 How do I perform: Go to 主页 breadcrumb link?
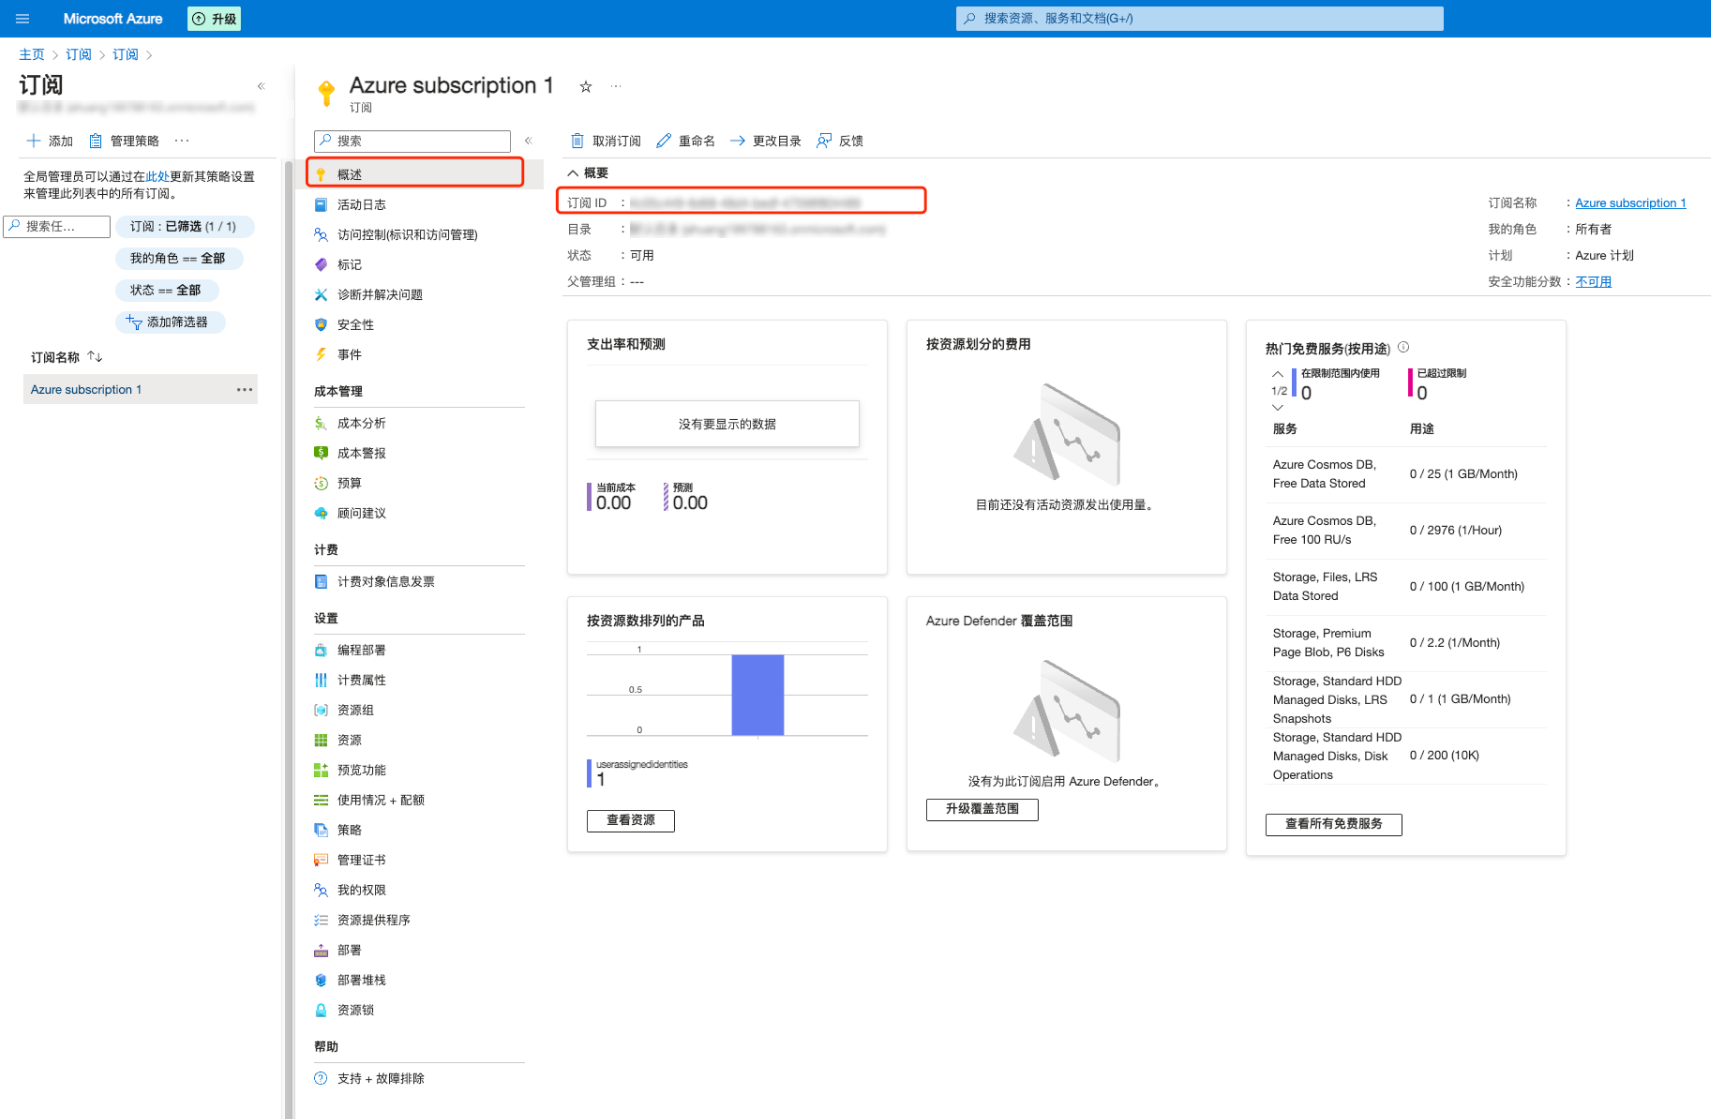coord(31,54)
